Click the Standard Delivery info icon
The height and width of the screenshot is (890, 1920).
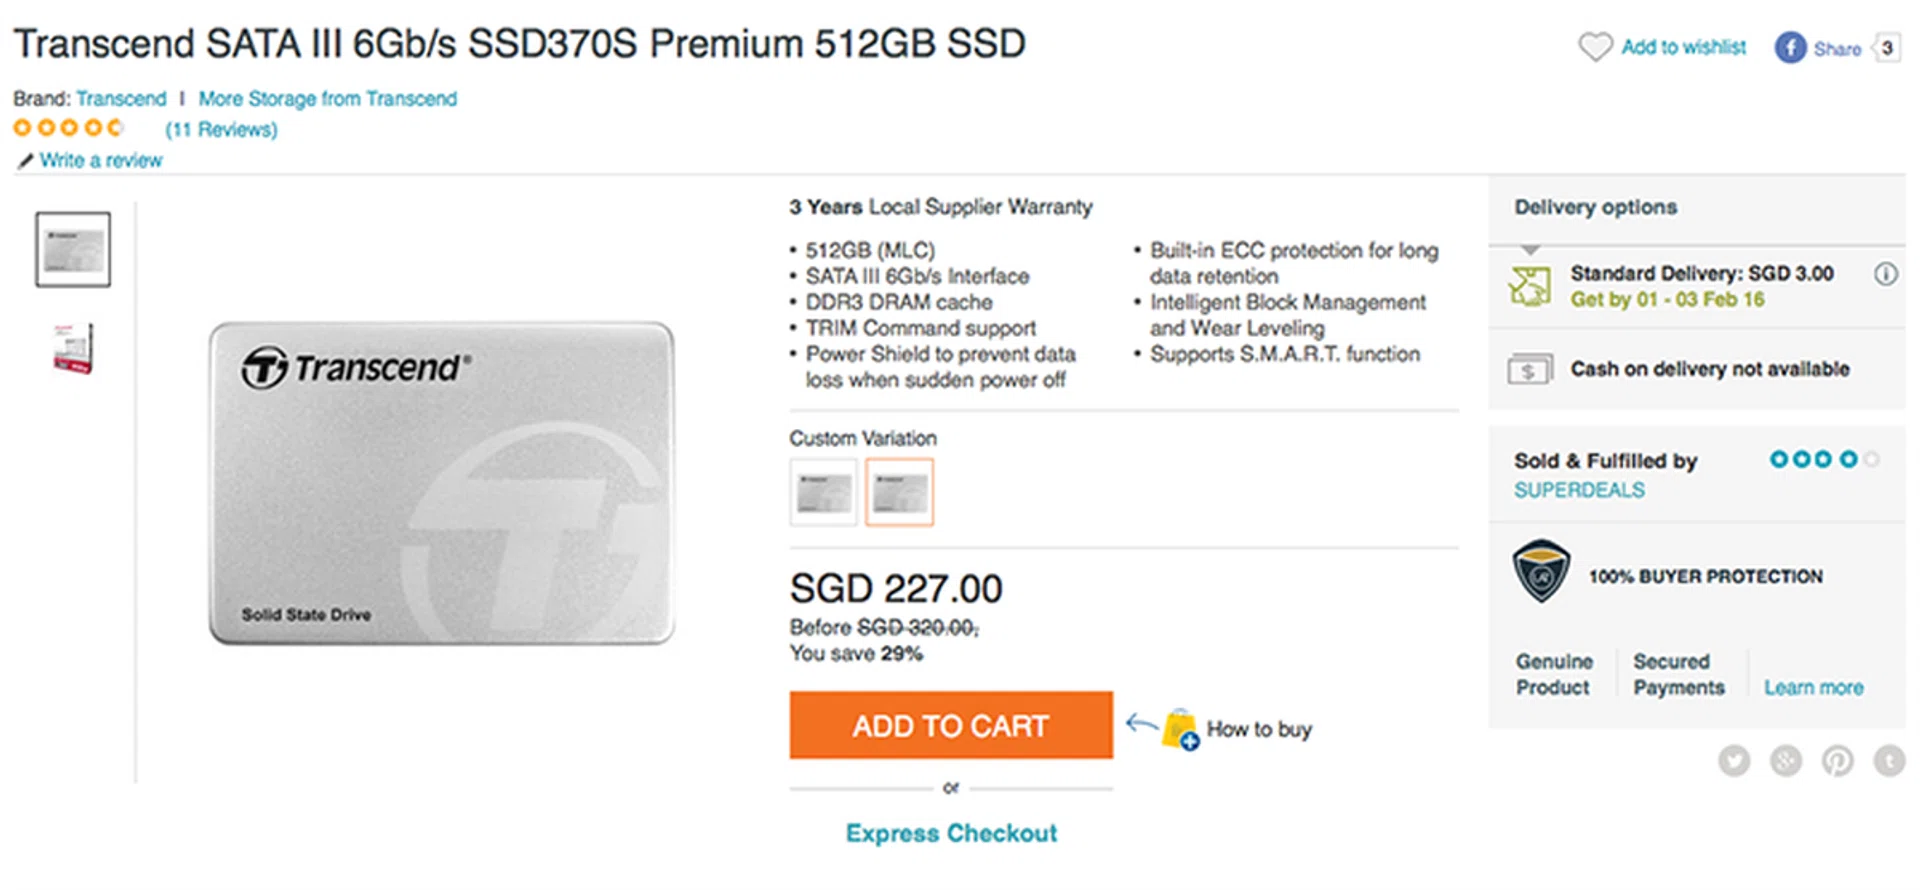[1885, 274]
